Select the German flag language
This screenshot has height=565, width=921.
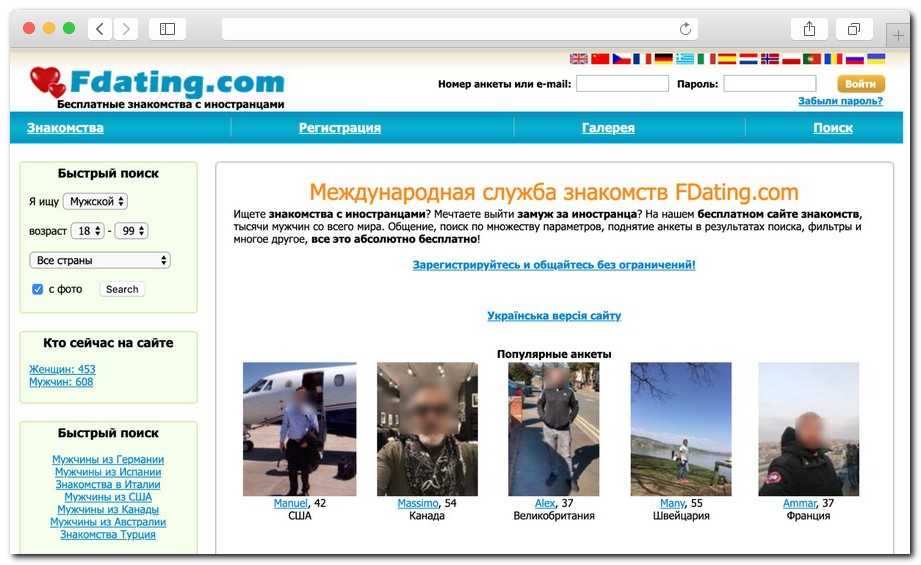[x=664, y=59]
